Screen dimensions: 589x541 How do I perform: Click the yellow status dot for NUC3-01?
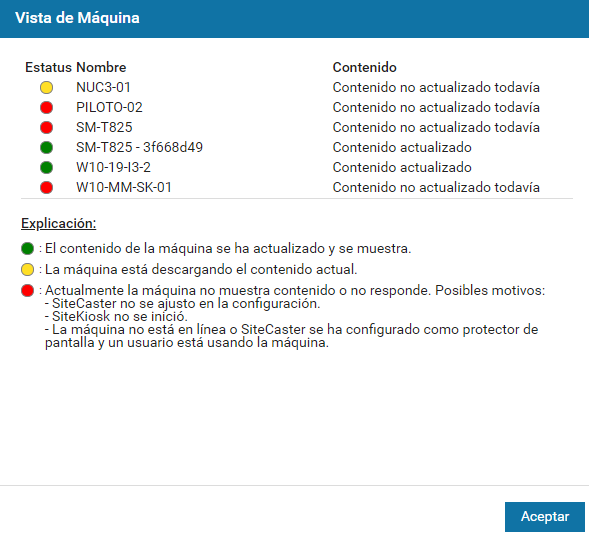point(46,88)
